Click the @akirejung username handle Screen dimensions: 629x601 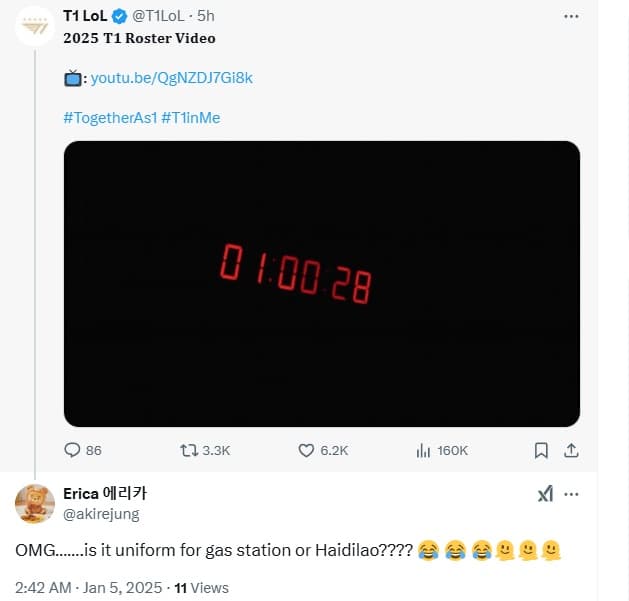(101, 514)
